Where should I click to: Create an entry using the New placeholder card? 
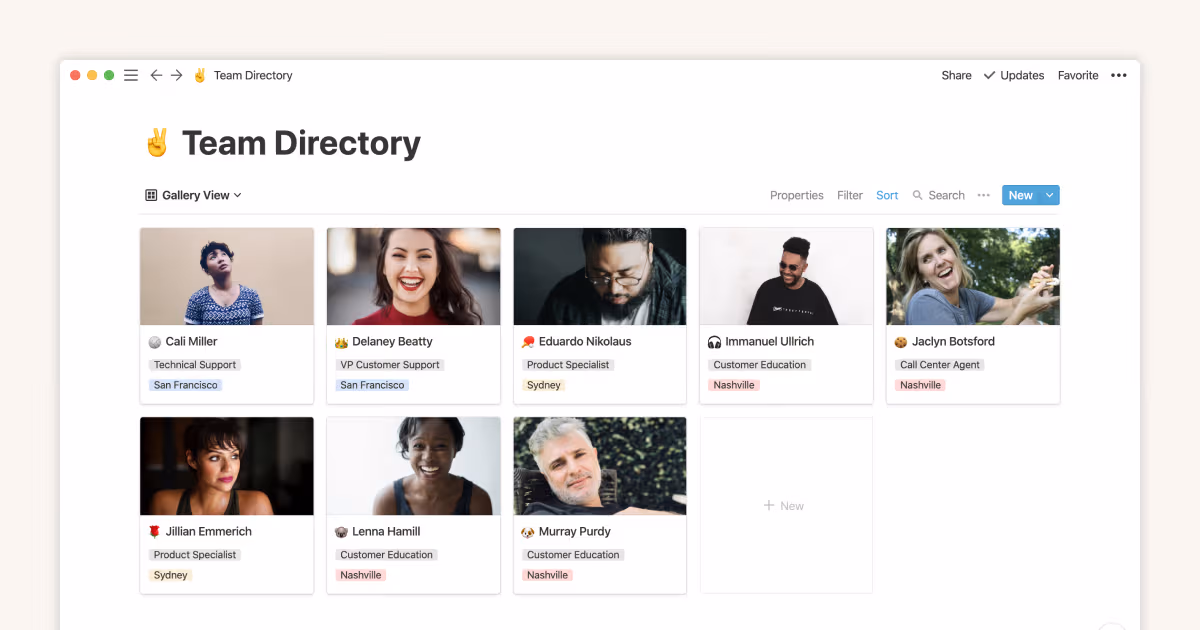pos(786,505)
